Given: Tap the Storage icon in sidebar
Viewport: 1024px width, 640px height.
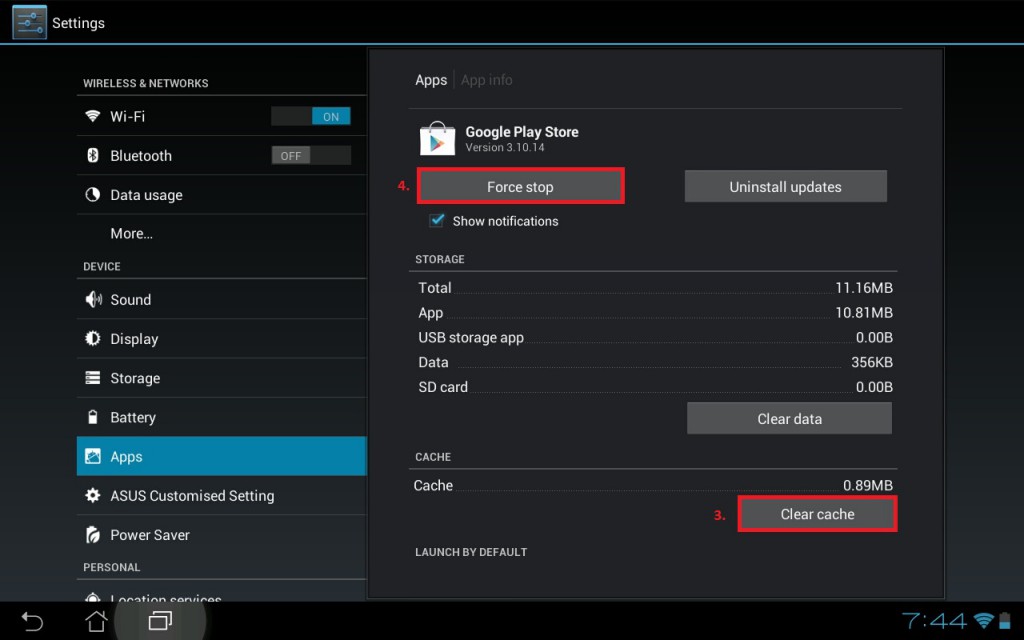Looking at the screenshot, I should (x=93, y=377).
